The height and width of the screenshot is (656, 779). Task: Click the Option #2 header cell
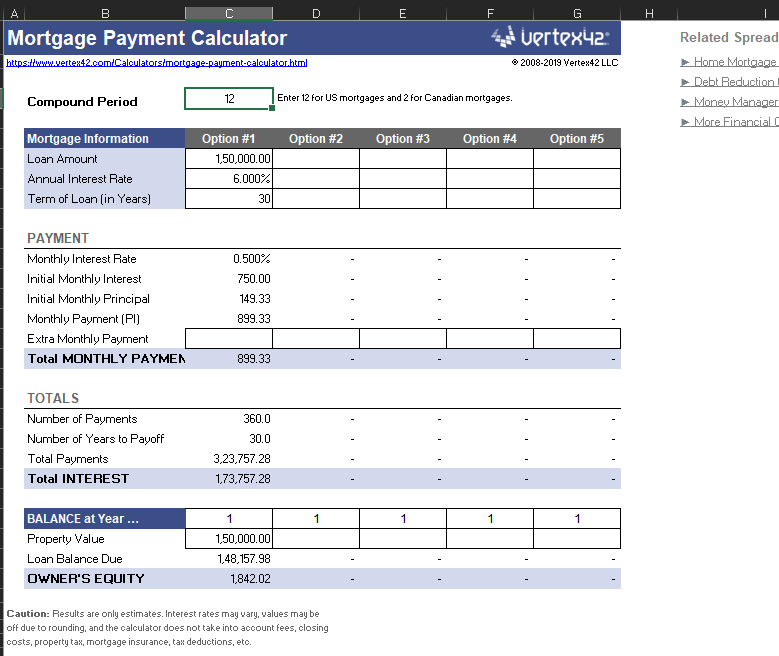point(316,138)
